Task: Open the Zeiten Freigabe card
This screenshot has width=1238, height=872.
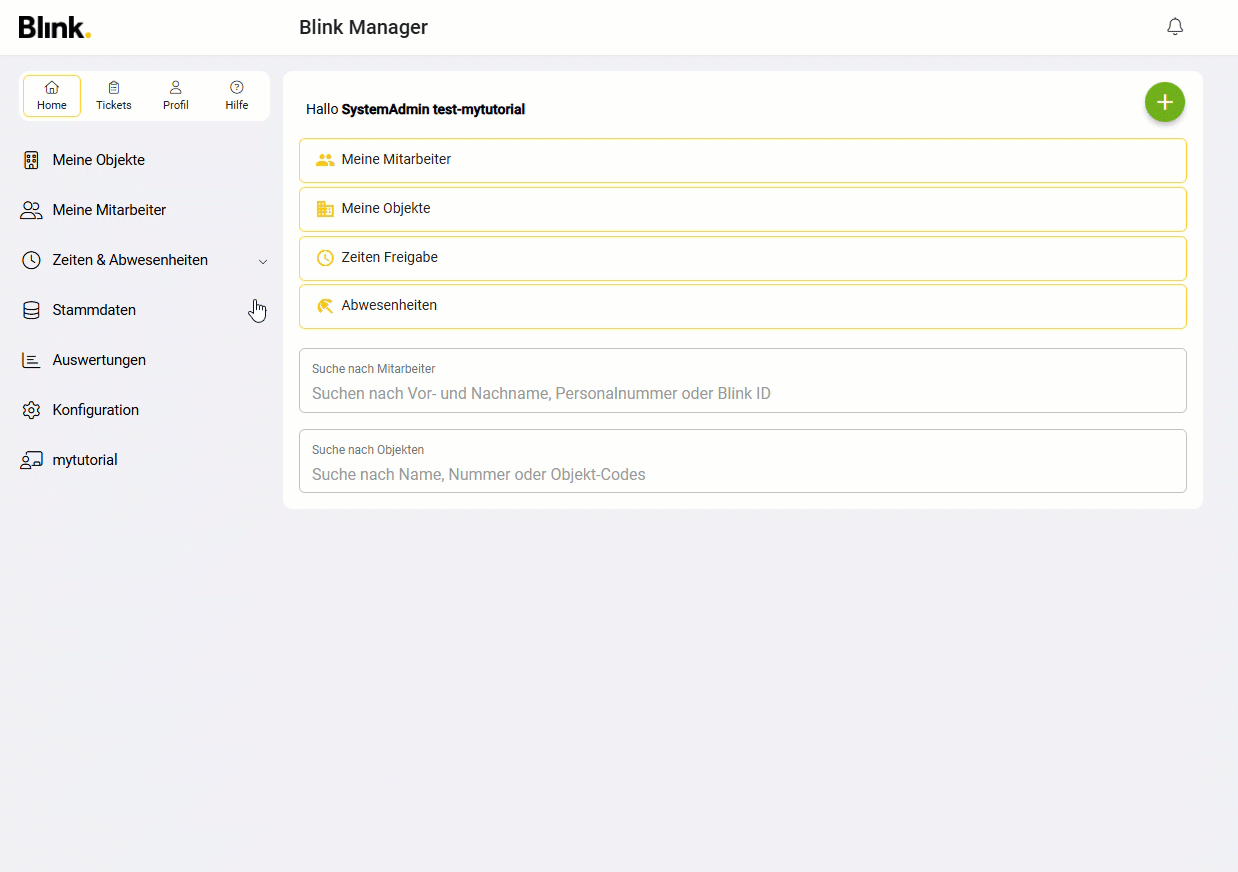Action: [742, 257]
